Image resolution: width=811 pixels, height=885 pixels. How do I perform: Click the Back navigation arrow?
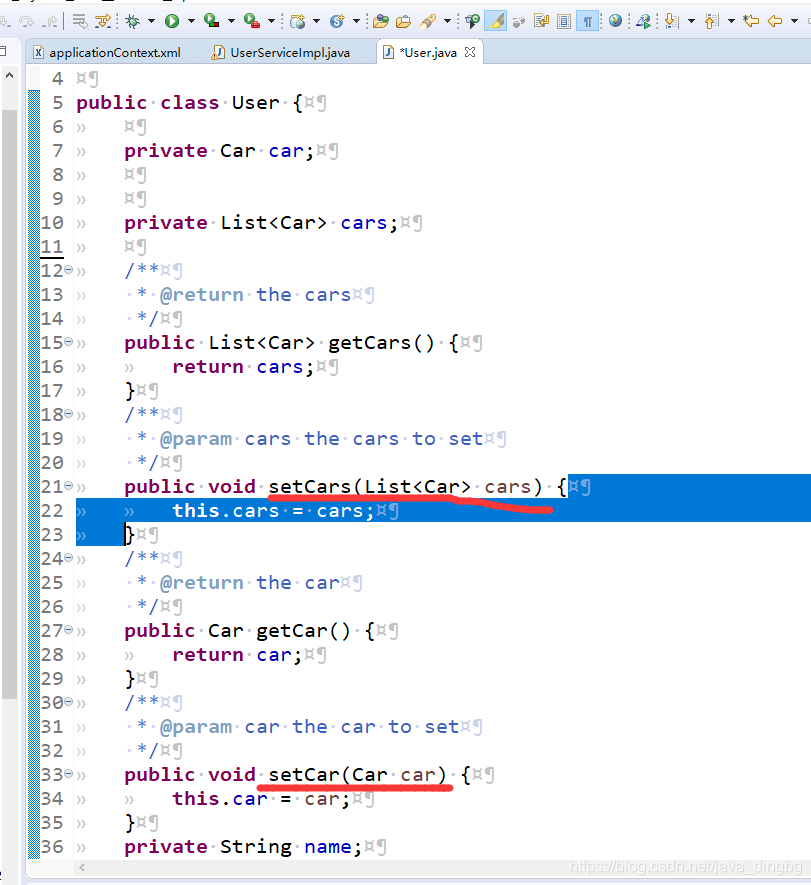tap(775, 21)
